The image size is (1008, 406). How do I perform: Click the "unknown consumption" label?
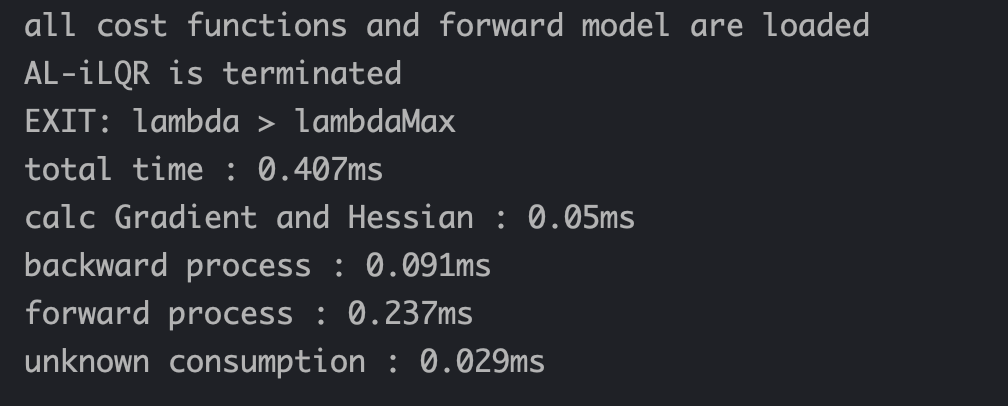pyautogui.click(x=194, y=362)
